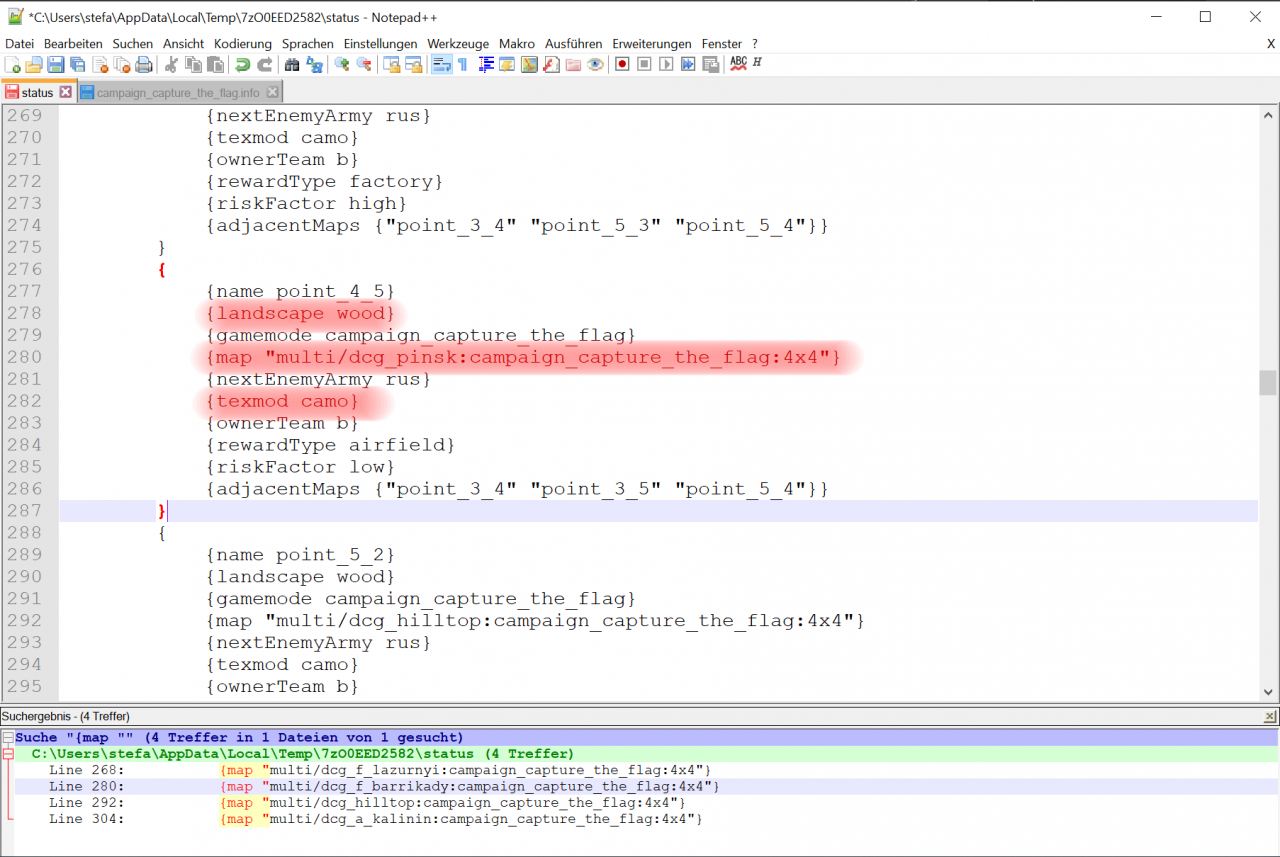1280x857 pixels.
Task: Click the Save file toolbar icon
Action: tap(56, 65)
